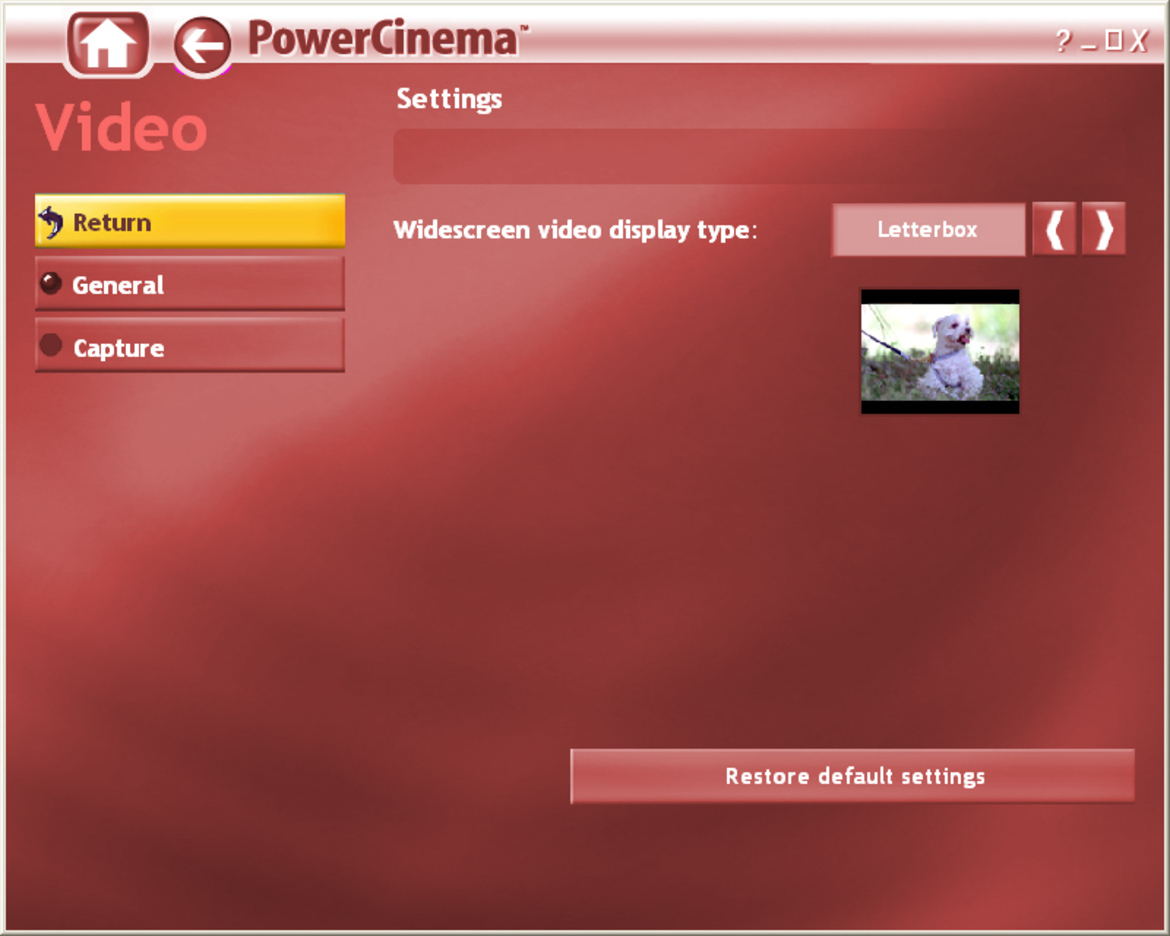Screen dimensions: 1170x936
Task: Click the Letterbox display type field
Action: [928, 229]
